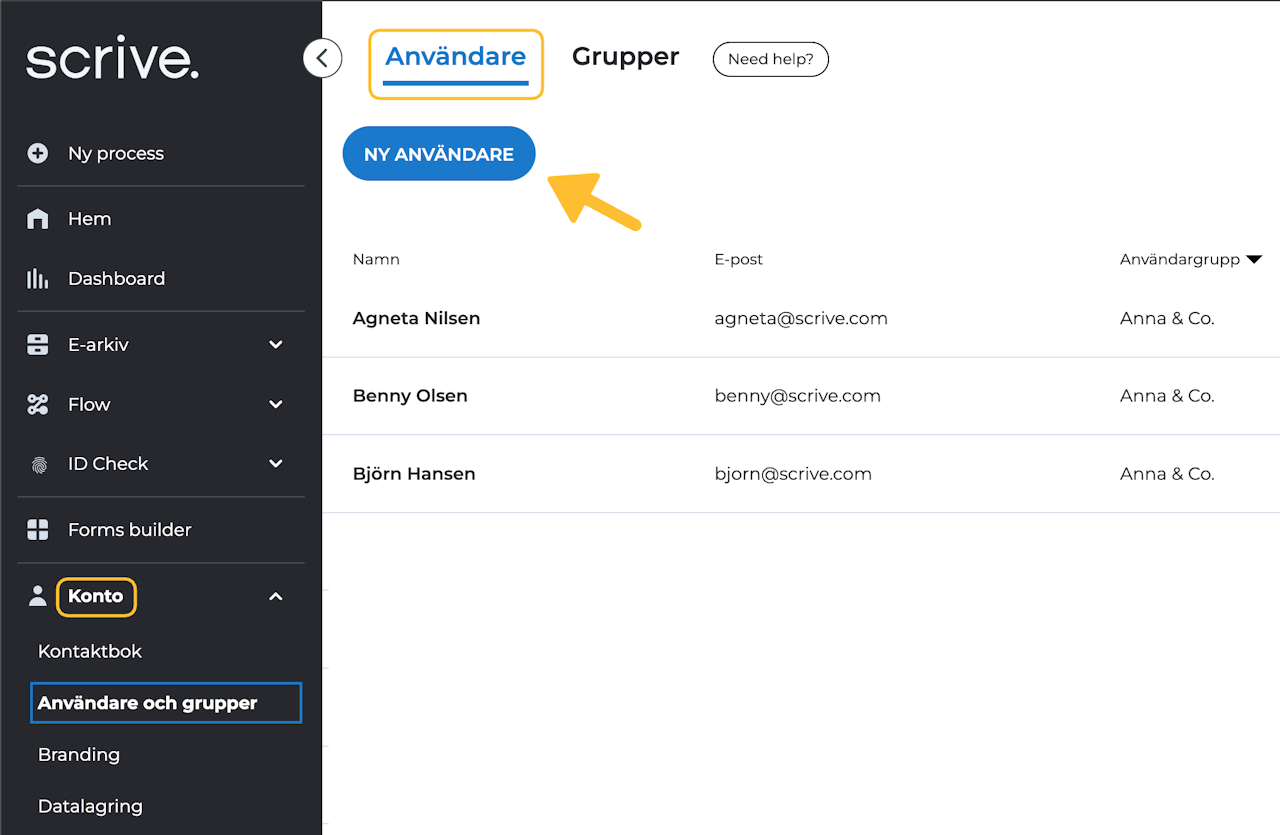Open Ny process from the sidebar

(116, 153)
